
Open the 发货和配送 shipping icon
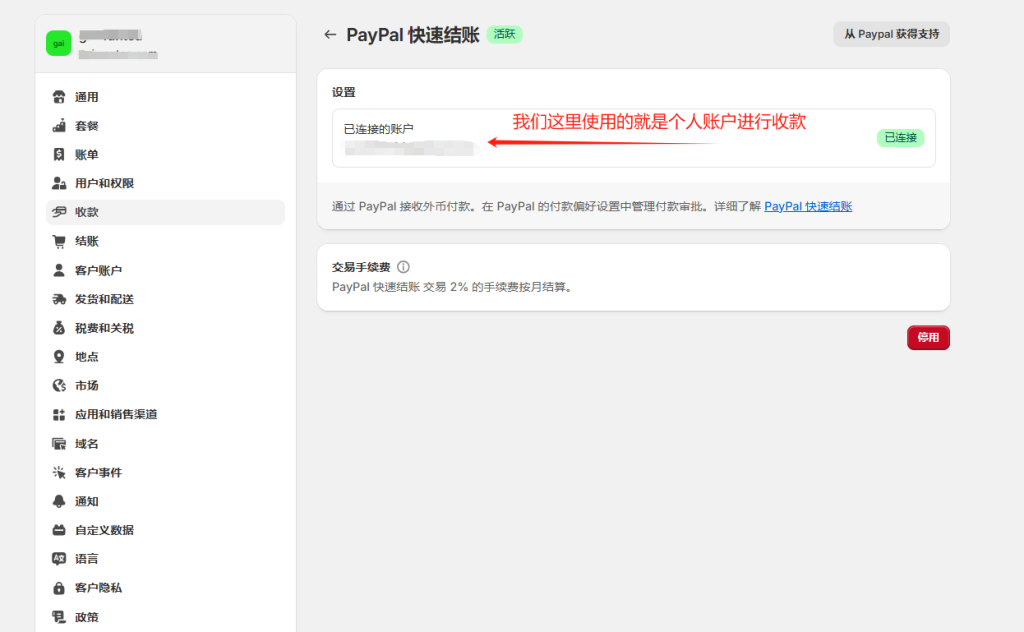60,299
